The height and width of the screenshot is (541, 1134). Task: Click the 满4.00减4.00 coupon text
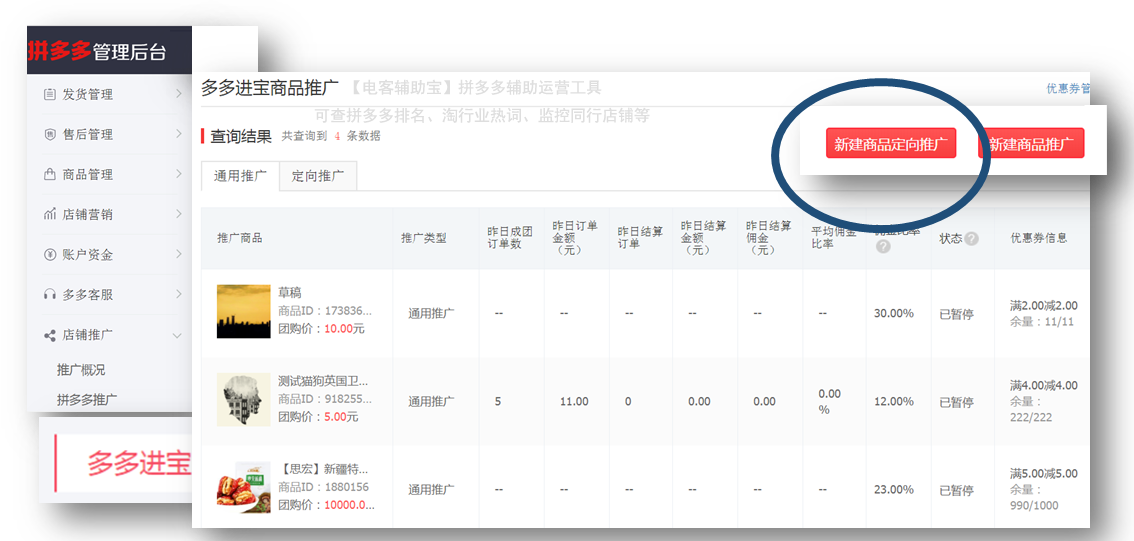coord(1044,385)
